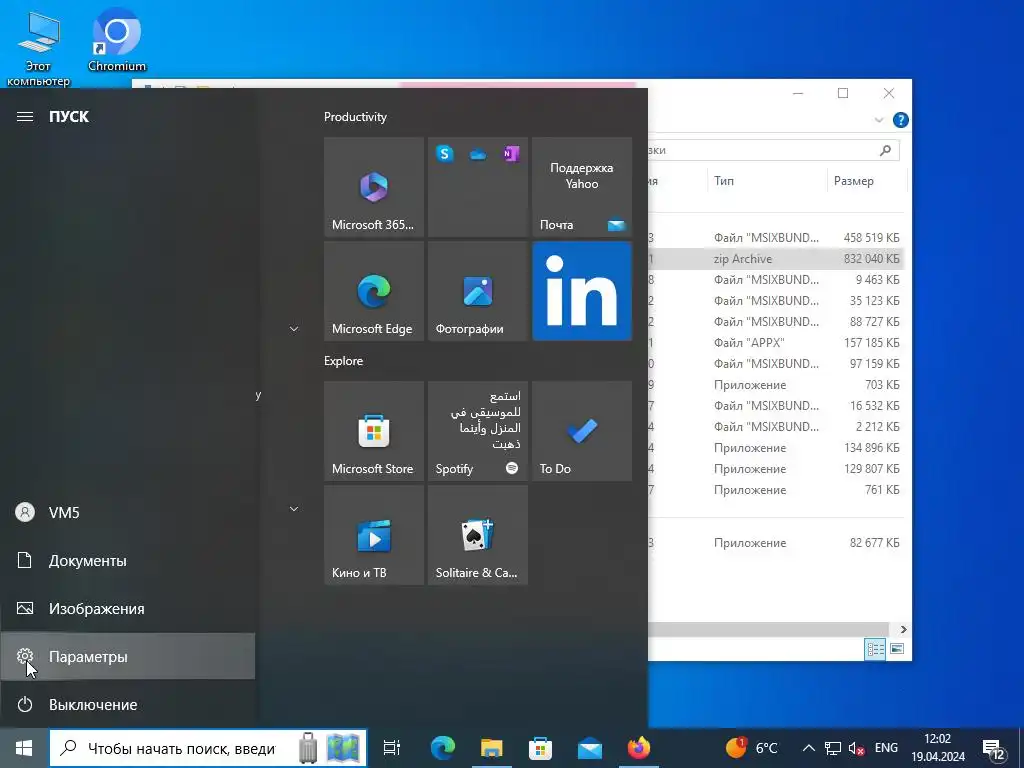Click the 129 807 КБ size cell
This screenshot has height=768, width=1024.
[x=871, y=469]
